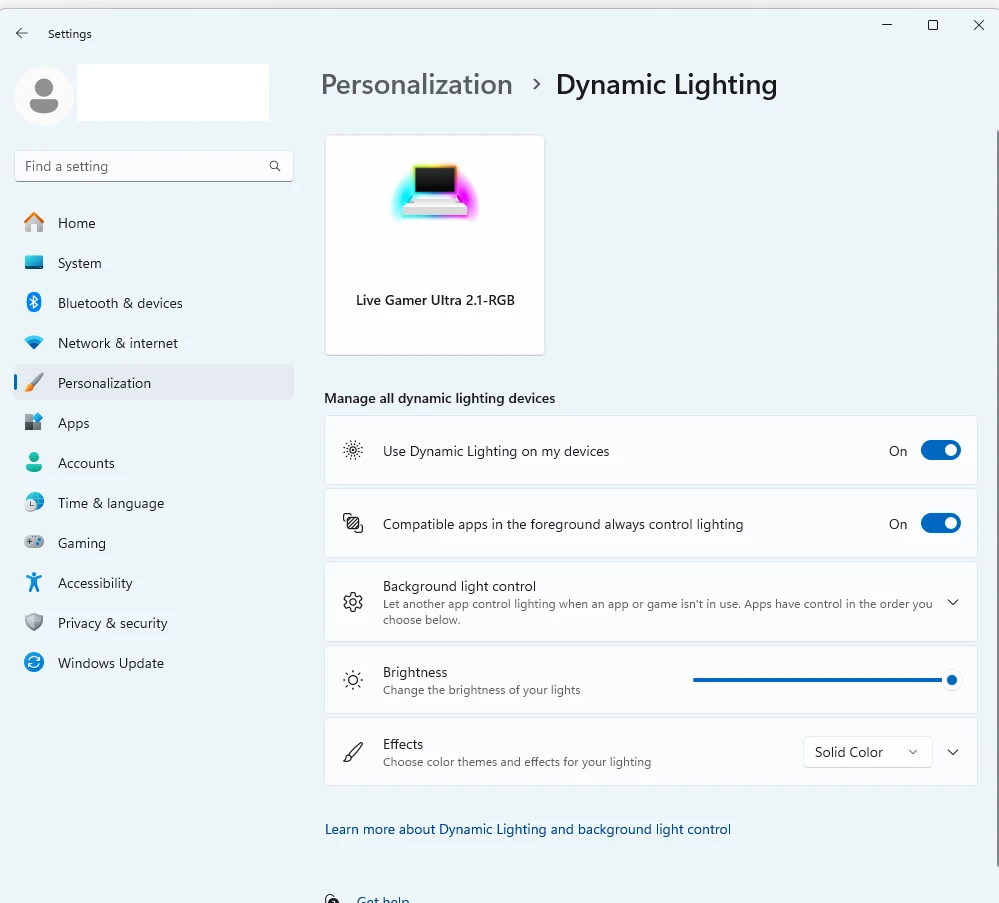999x903 pixels.
Task: Click the Network & internet Wi-Fi icon
Action: pyautogui.click(x=34, y=343)
